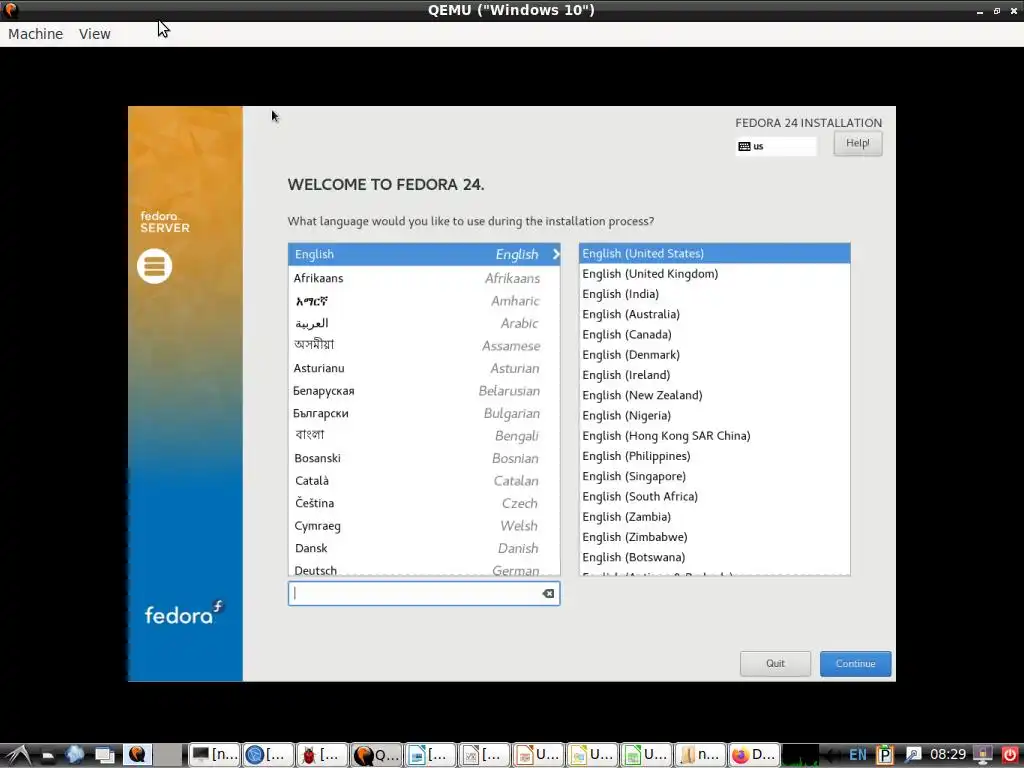The width and height of the screenshot is (1024, 768).
Task: Switch to the LibreOffice Calc taskbar window
Action: click(646, 755)
